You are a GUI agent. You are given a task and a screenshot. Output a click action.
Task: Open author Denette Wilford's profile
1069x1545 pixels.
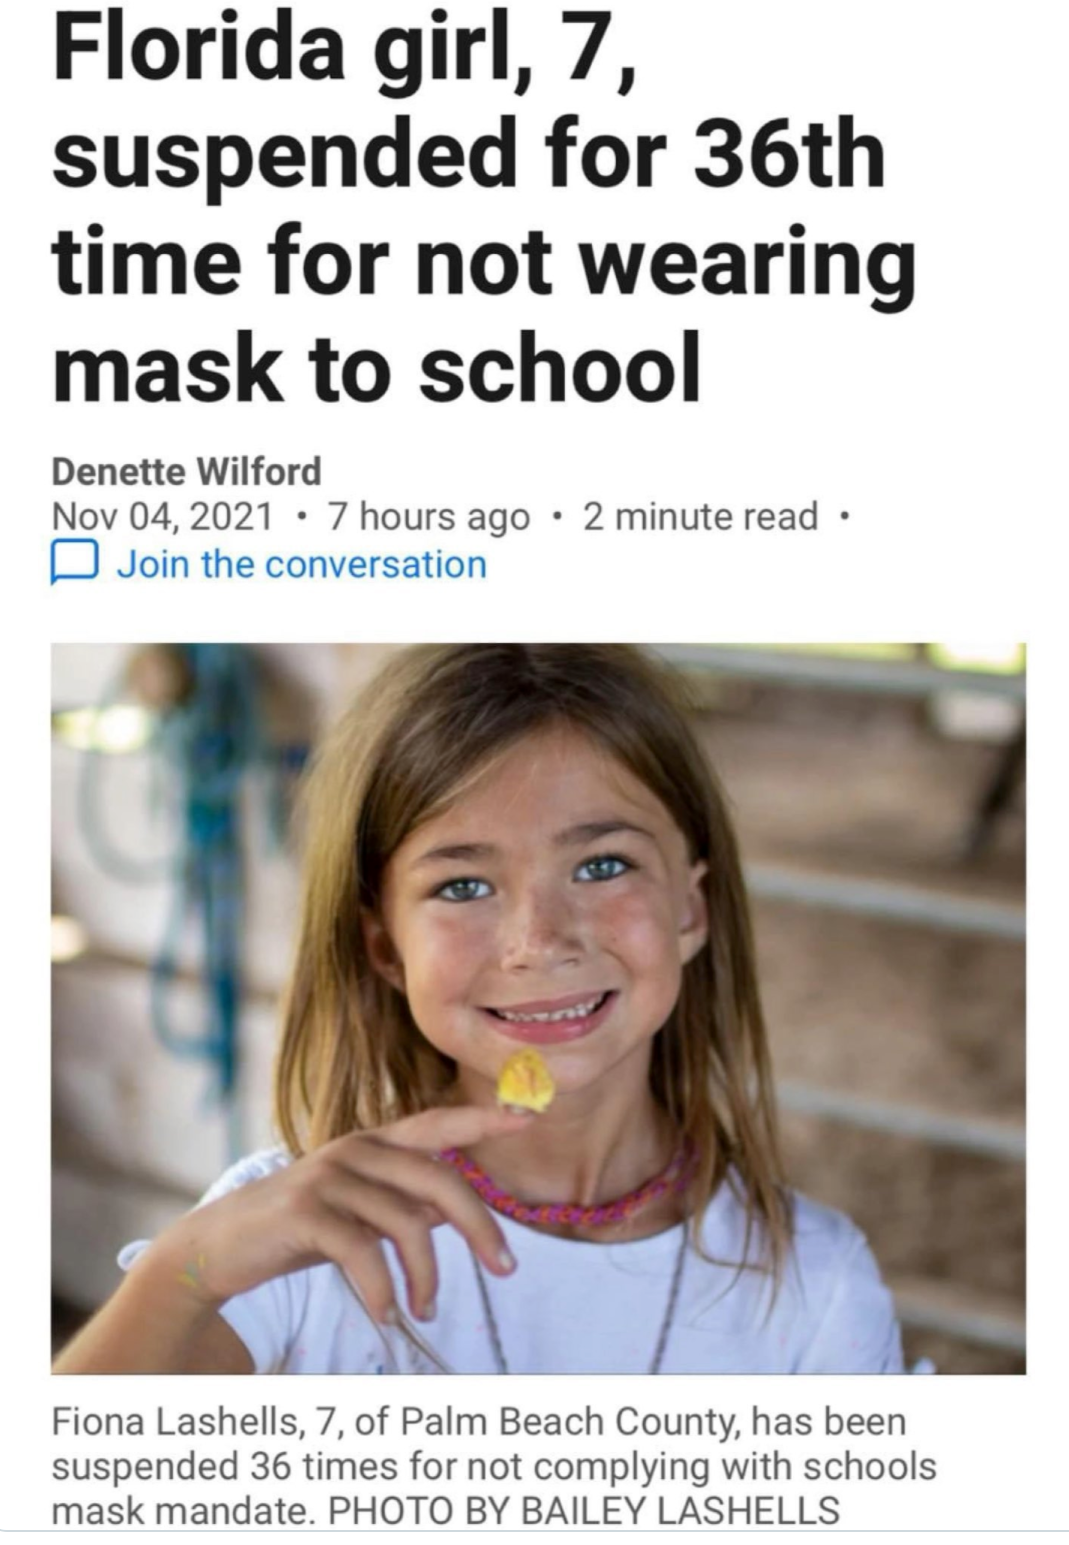pyautogui.click(x=186, y=471)
